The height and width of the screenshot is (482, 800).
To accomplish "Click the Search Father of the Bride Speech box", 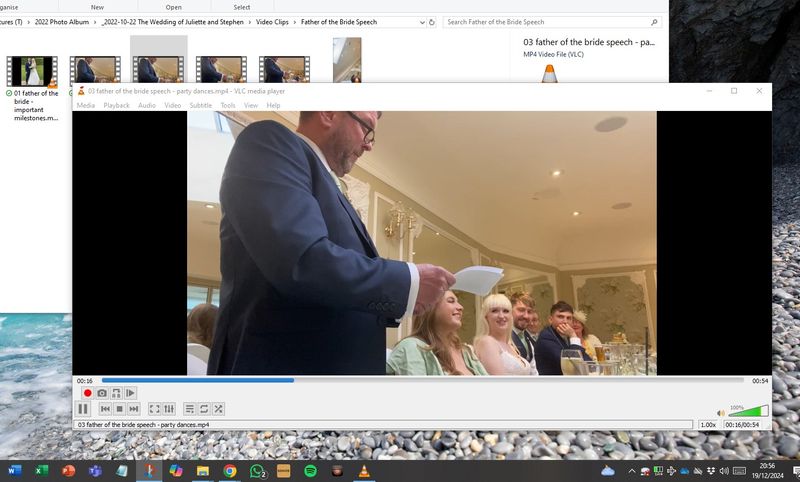I will pyautogui.click(x=545, y=21).
